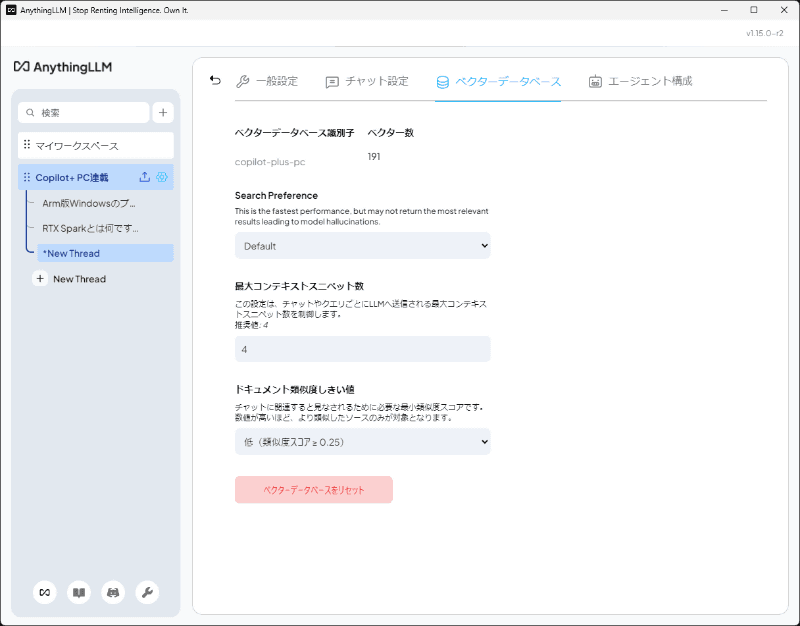This screenshot has height=626, width=800.
Task: Open documentation via the book icon
Action: tap(79, 592)
